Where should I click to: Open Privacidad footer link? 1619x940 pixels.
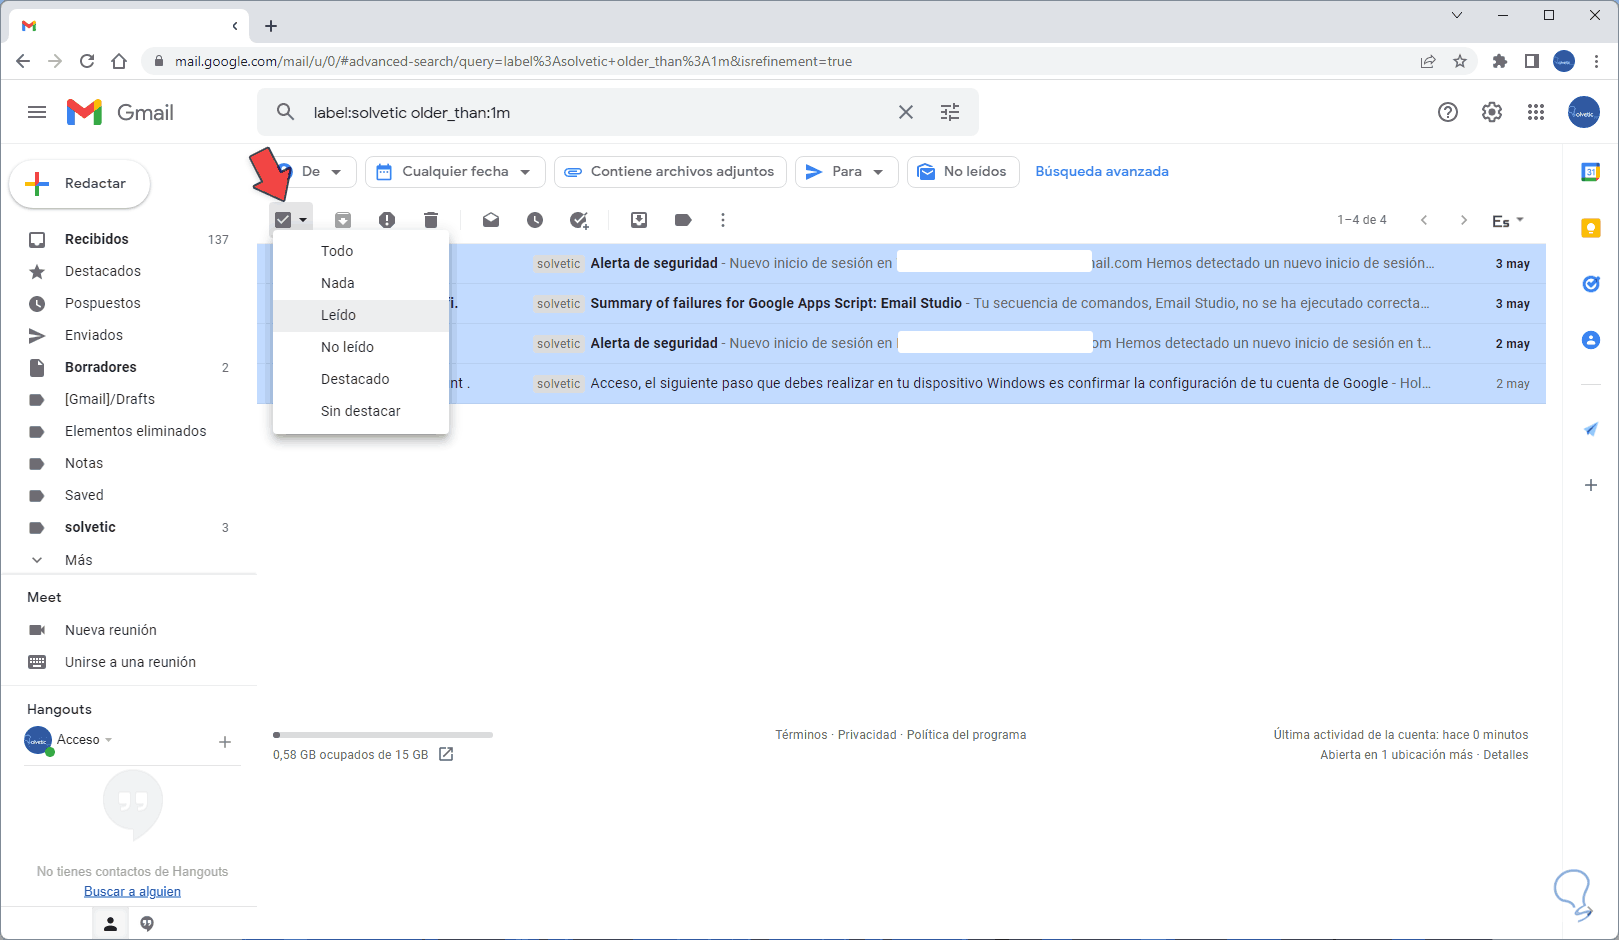867,735
